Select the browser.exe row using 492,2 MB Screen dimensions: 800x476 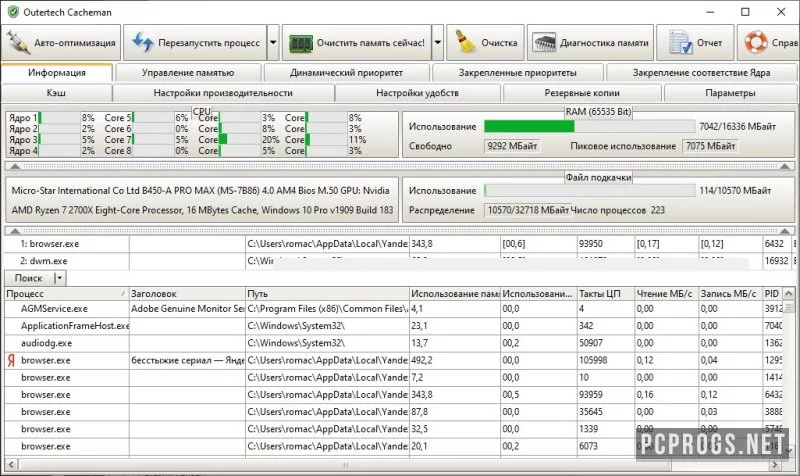(x=393, y=361)
